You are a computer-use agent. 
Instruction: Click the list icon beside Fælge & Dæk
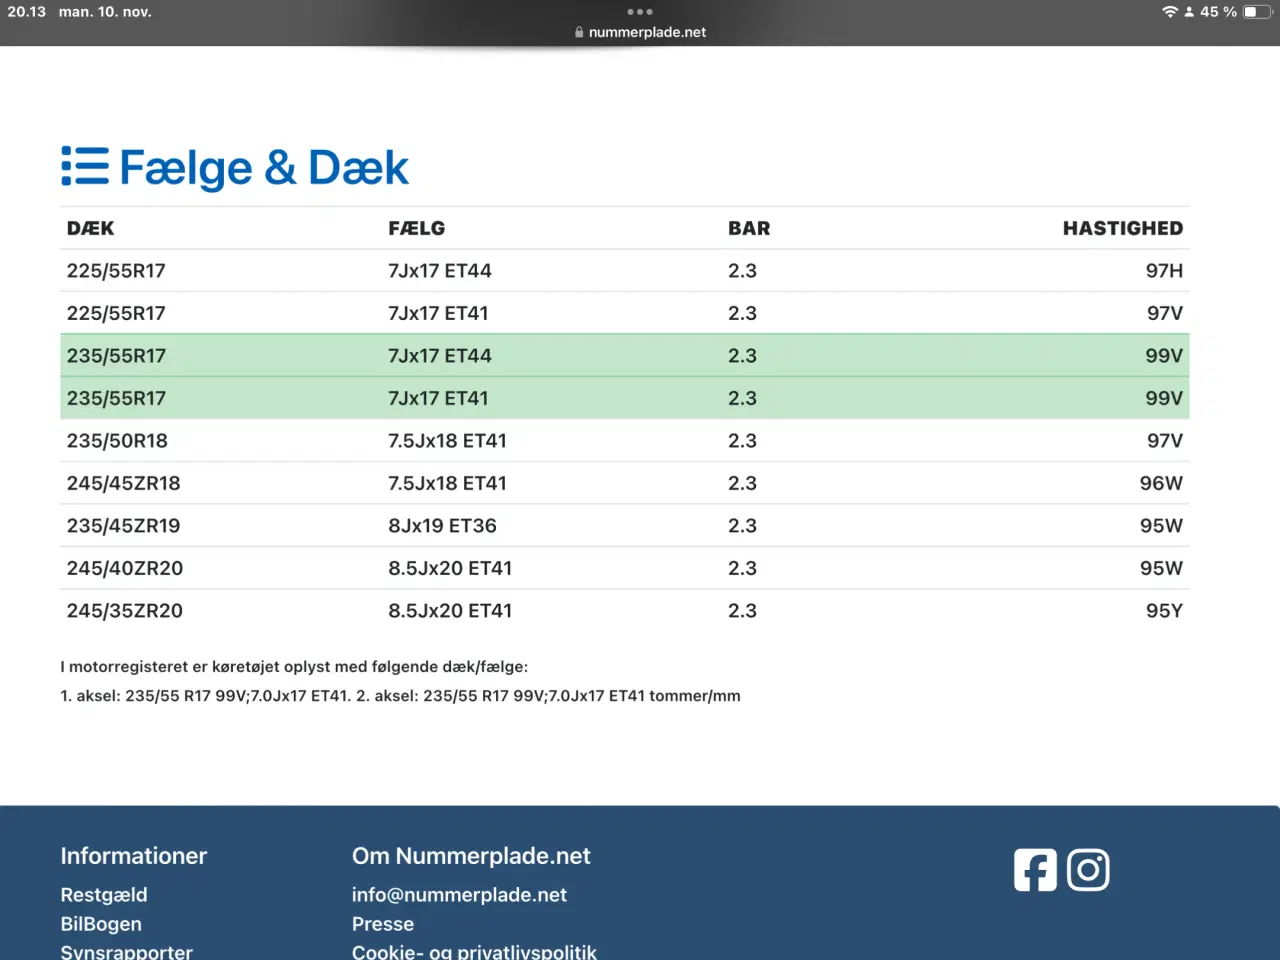85,167
